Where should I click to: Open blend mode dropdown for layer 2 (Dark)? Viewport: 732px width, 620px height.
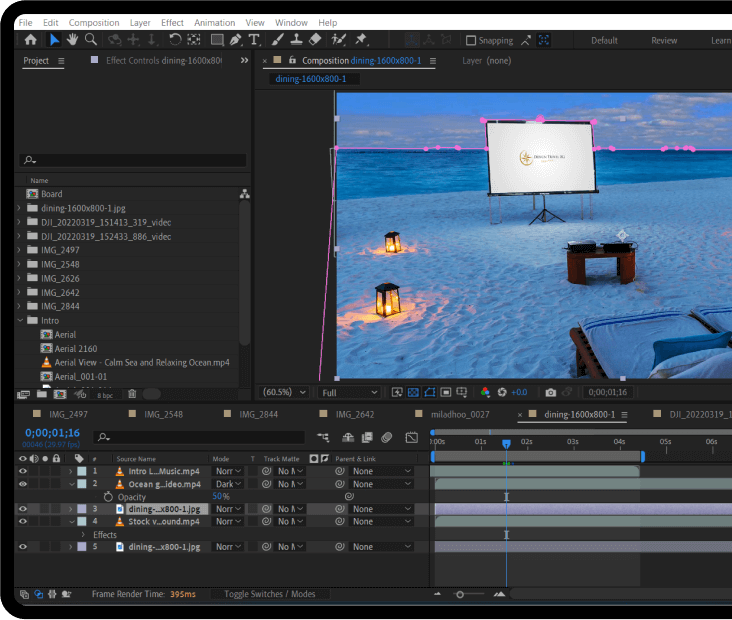(228, 484)
